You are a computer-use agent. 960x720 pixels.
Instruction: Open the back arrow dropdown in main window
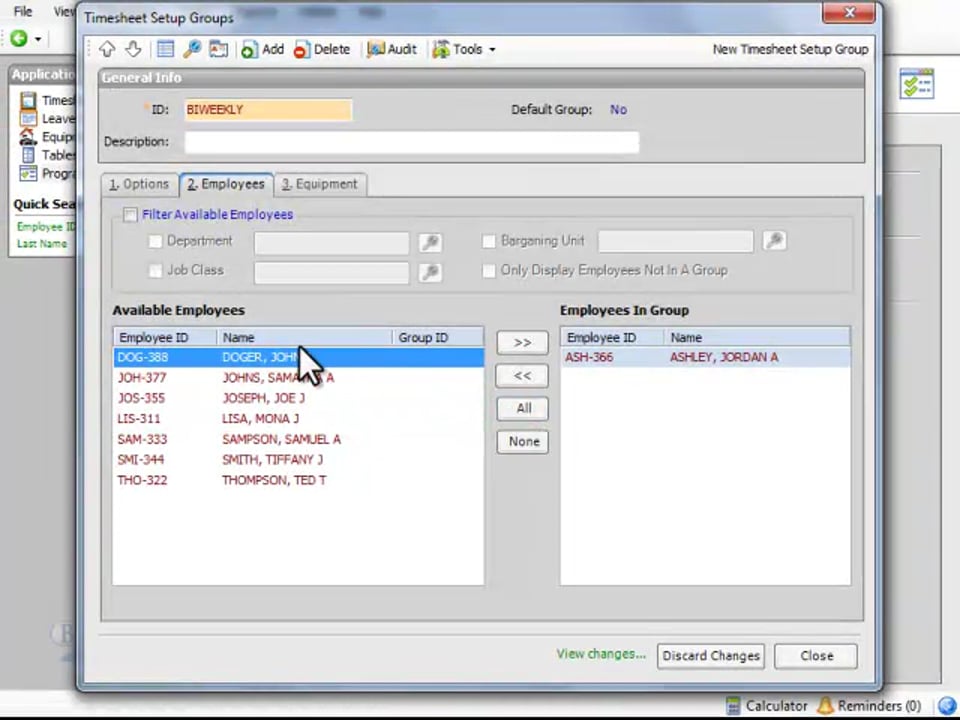(38, 39)
